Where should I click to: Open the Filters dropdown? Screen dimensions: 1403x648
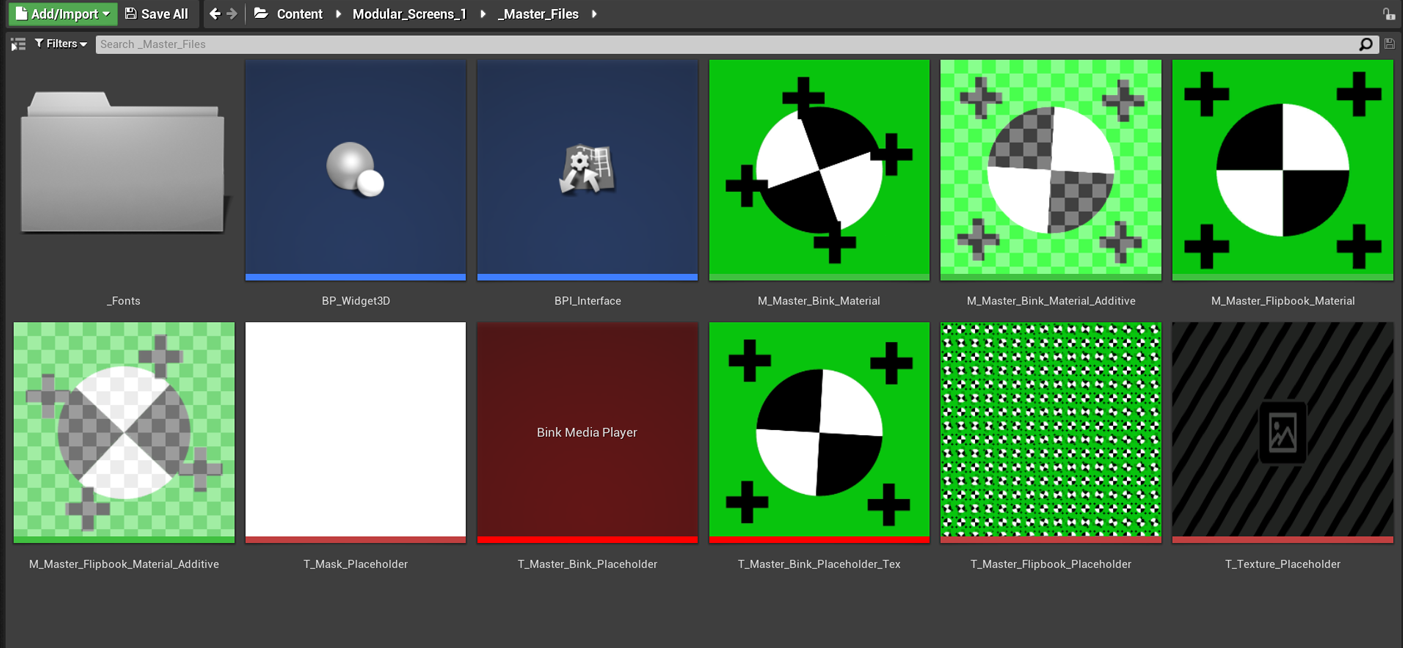click(x=61, y=44)
